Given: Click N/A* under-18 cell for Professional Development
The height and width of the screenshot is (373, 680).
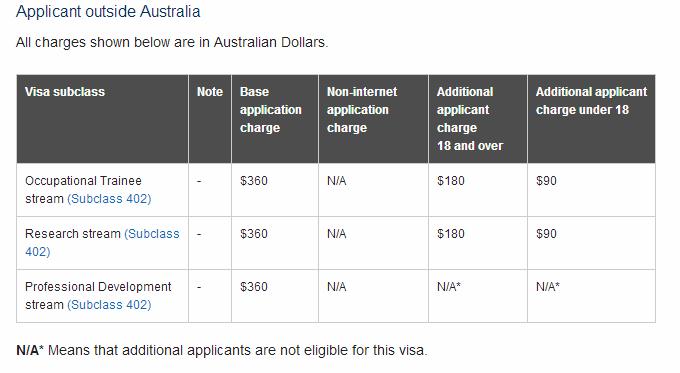Looking at the screenshot, I should click(x=548, y=287).
